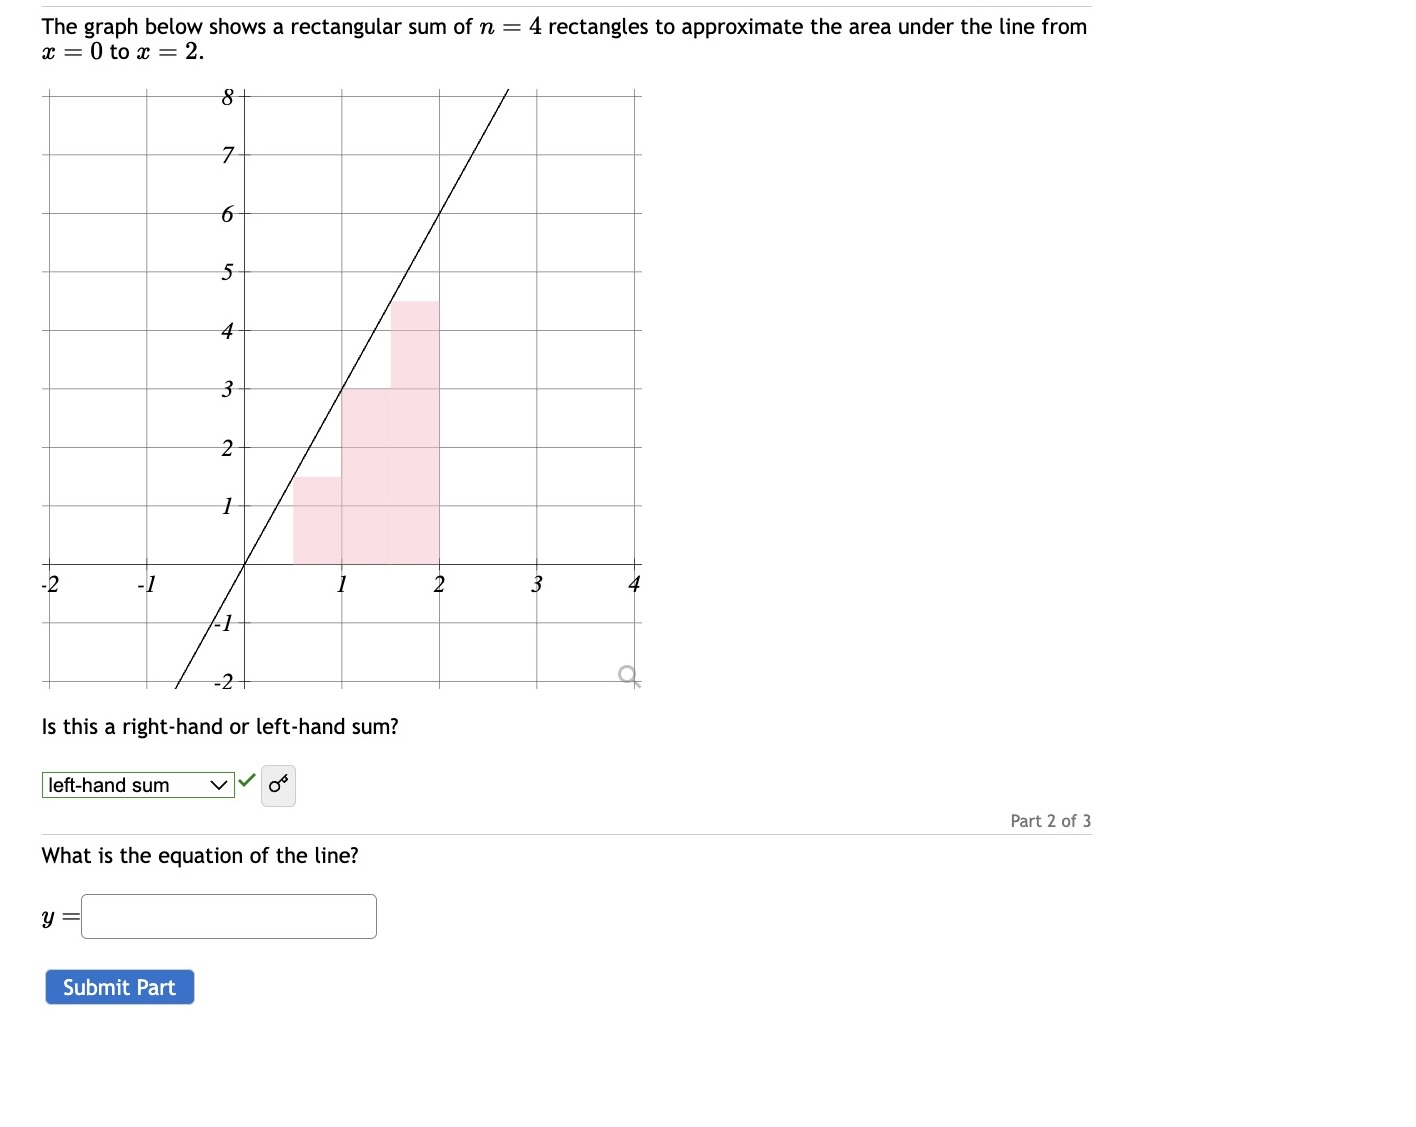Screen dimensions: 1416x1127
Task: Click inside the equation of the line input field
Action: (x=228, y=915)
